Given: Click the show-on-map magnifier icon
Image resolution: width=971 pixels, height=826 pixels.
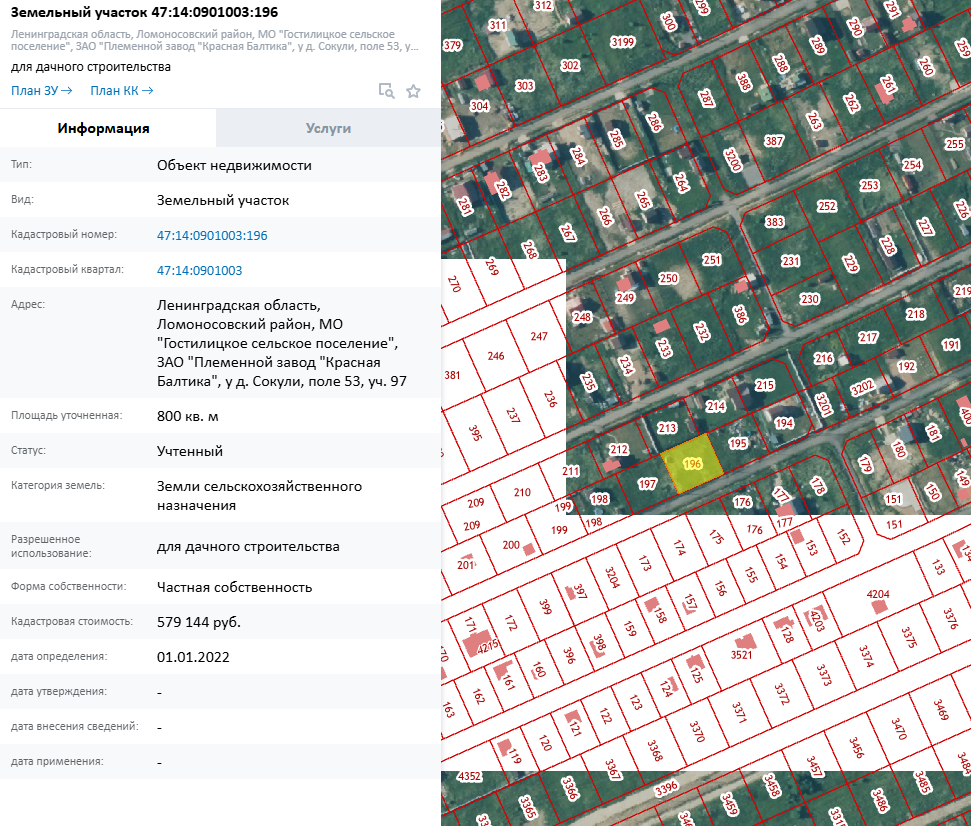Looking at the screenshot, I should 386,91.
